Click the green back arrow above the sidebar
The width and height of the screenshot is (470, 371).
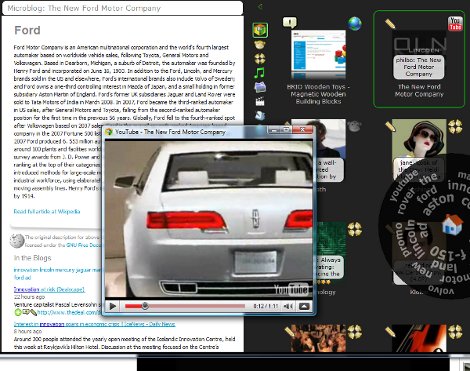click(260, 6)
